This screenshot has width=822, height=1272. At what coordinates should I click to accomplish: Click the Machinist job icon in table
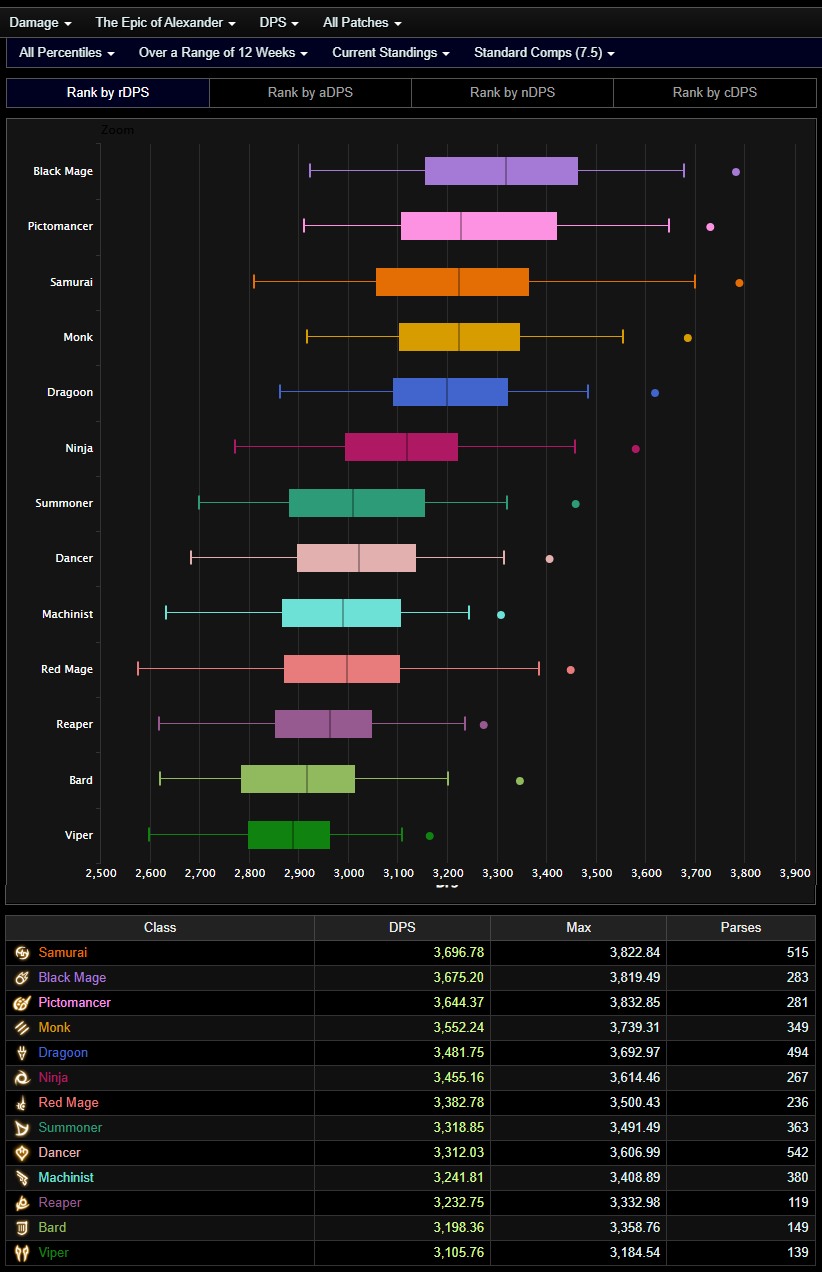[22, 1178]
